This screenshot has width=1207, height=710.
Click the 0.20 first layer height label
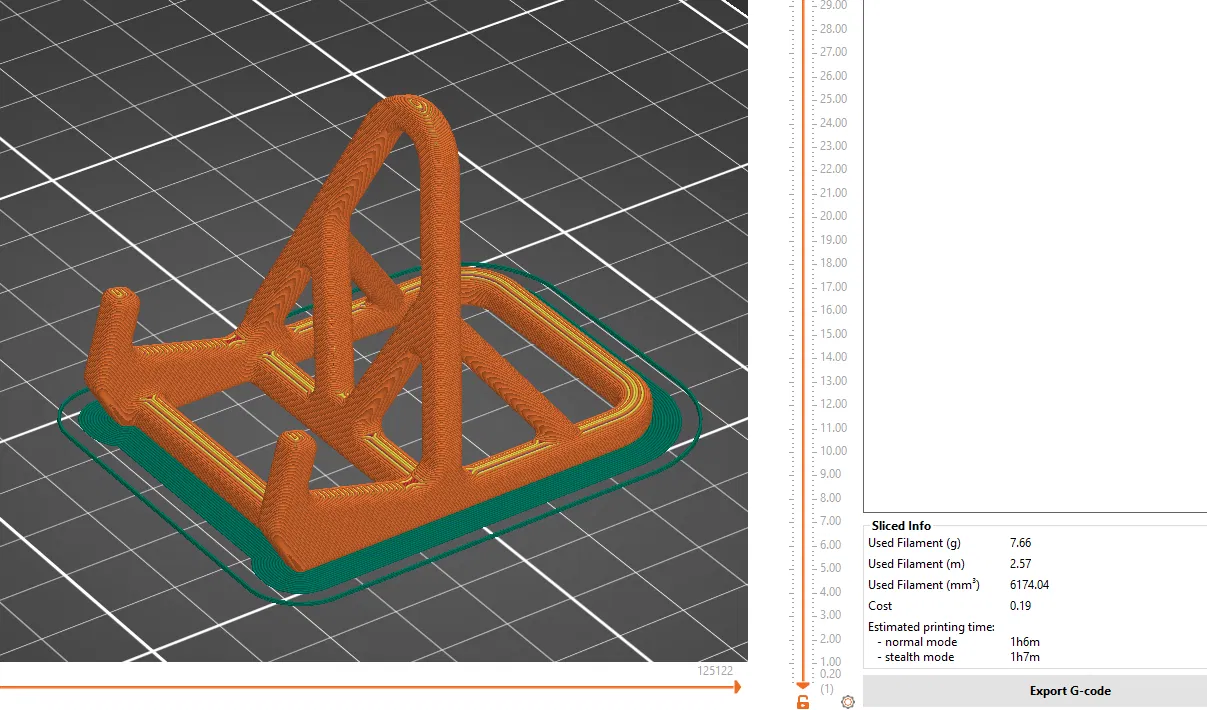pyautogui.click(x=830, y=674)
